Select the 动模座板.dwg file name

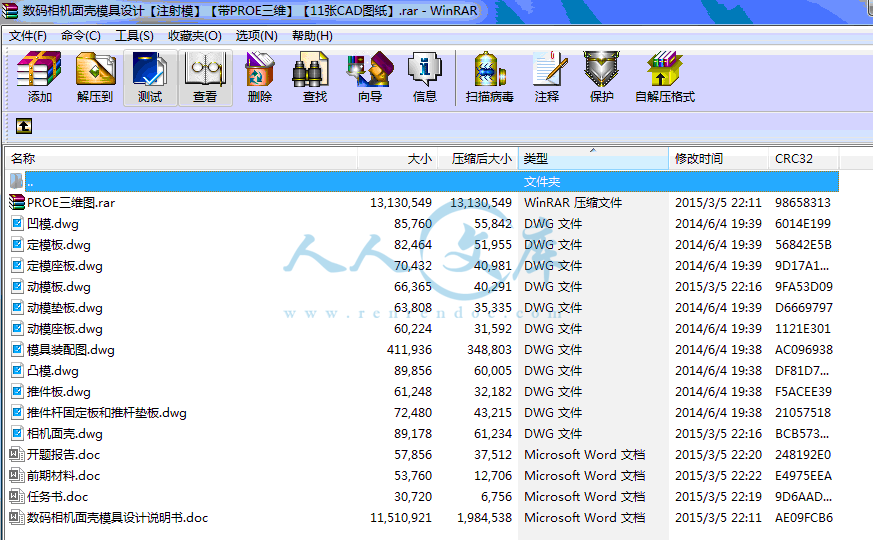point(65,328)
